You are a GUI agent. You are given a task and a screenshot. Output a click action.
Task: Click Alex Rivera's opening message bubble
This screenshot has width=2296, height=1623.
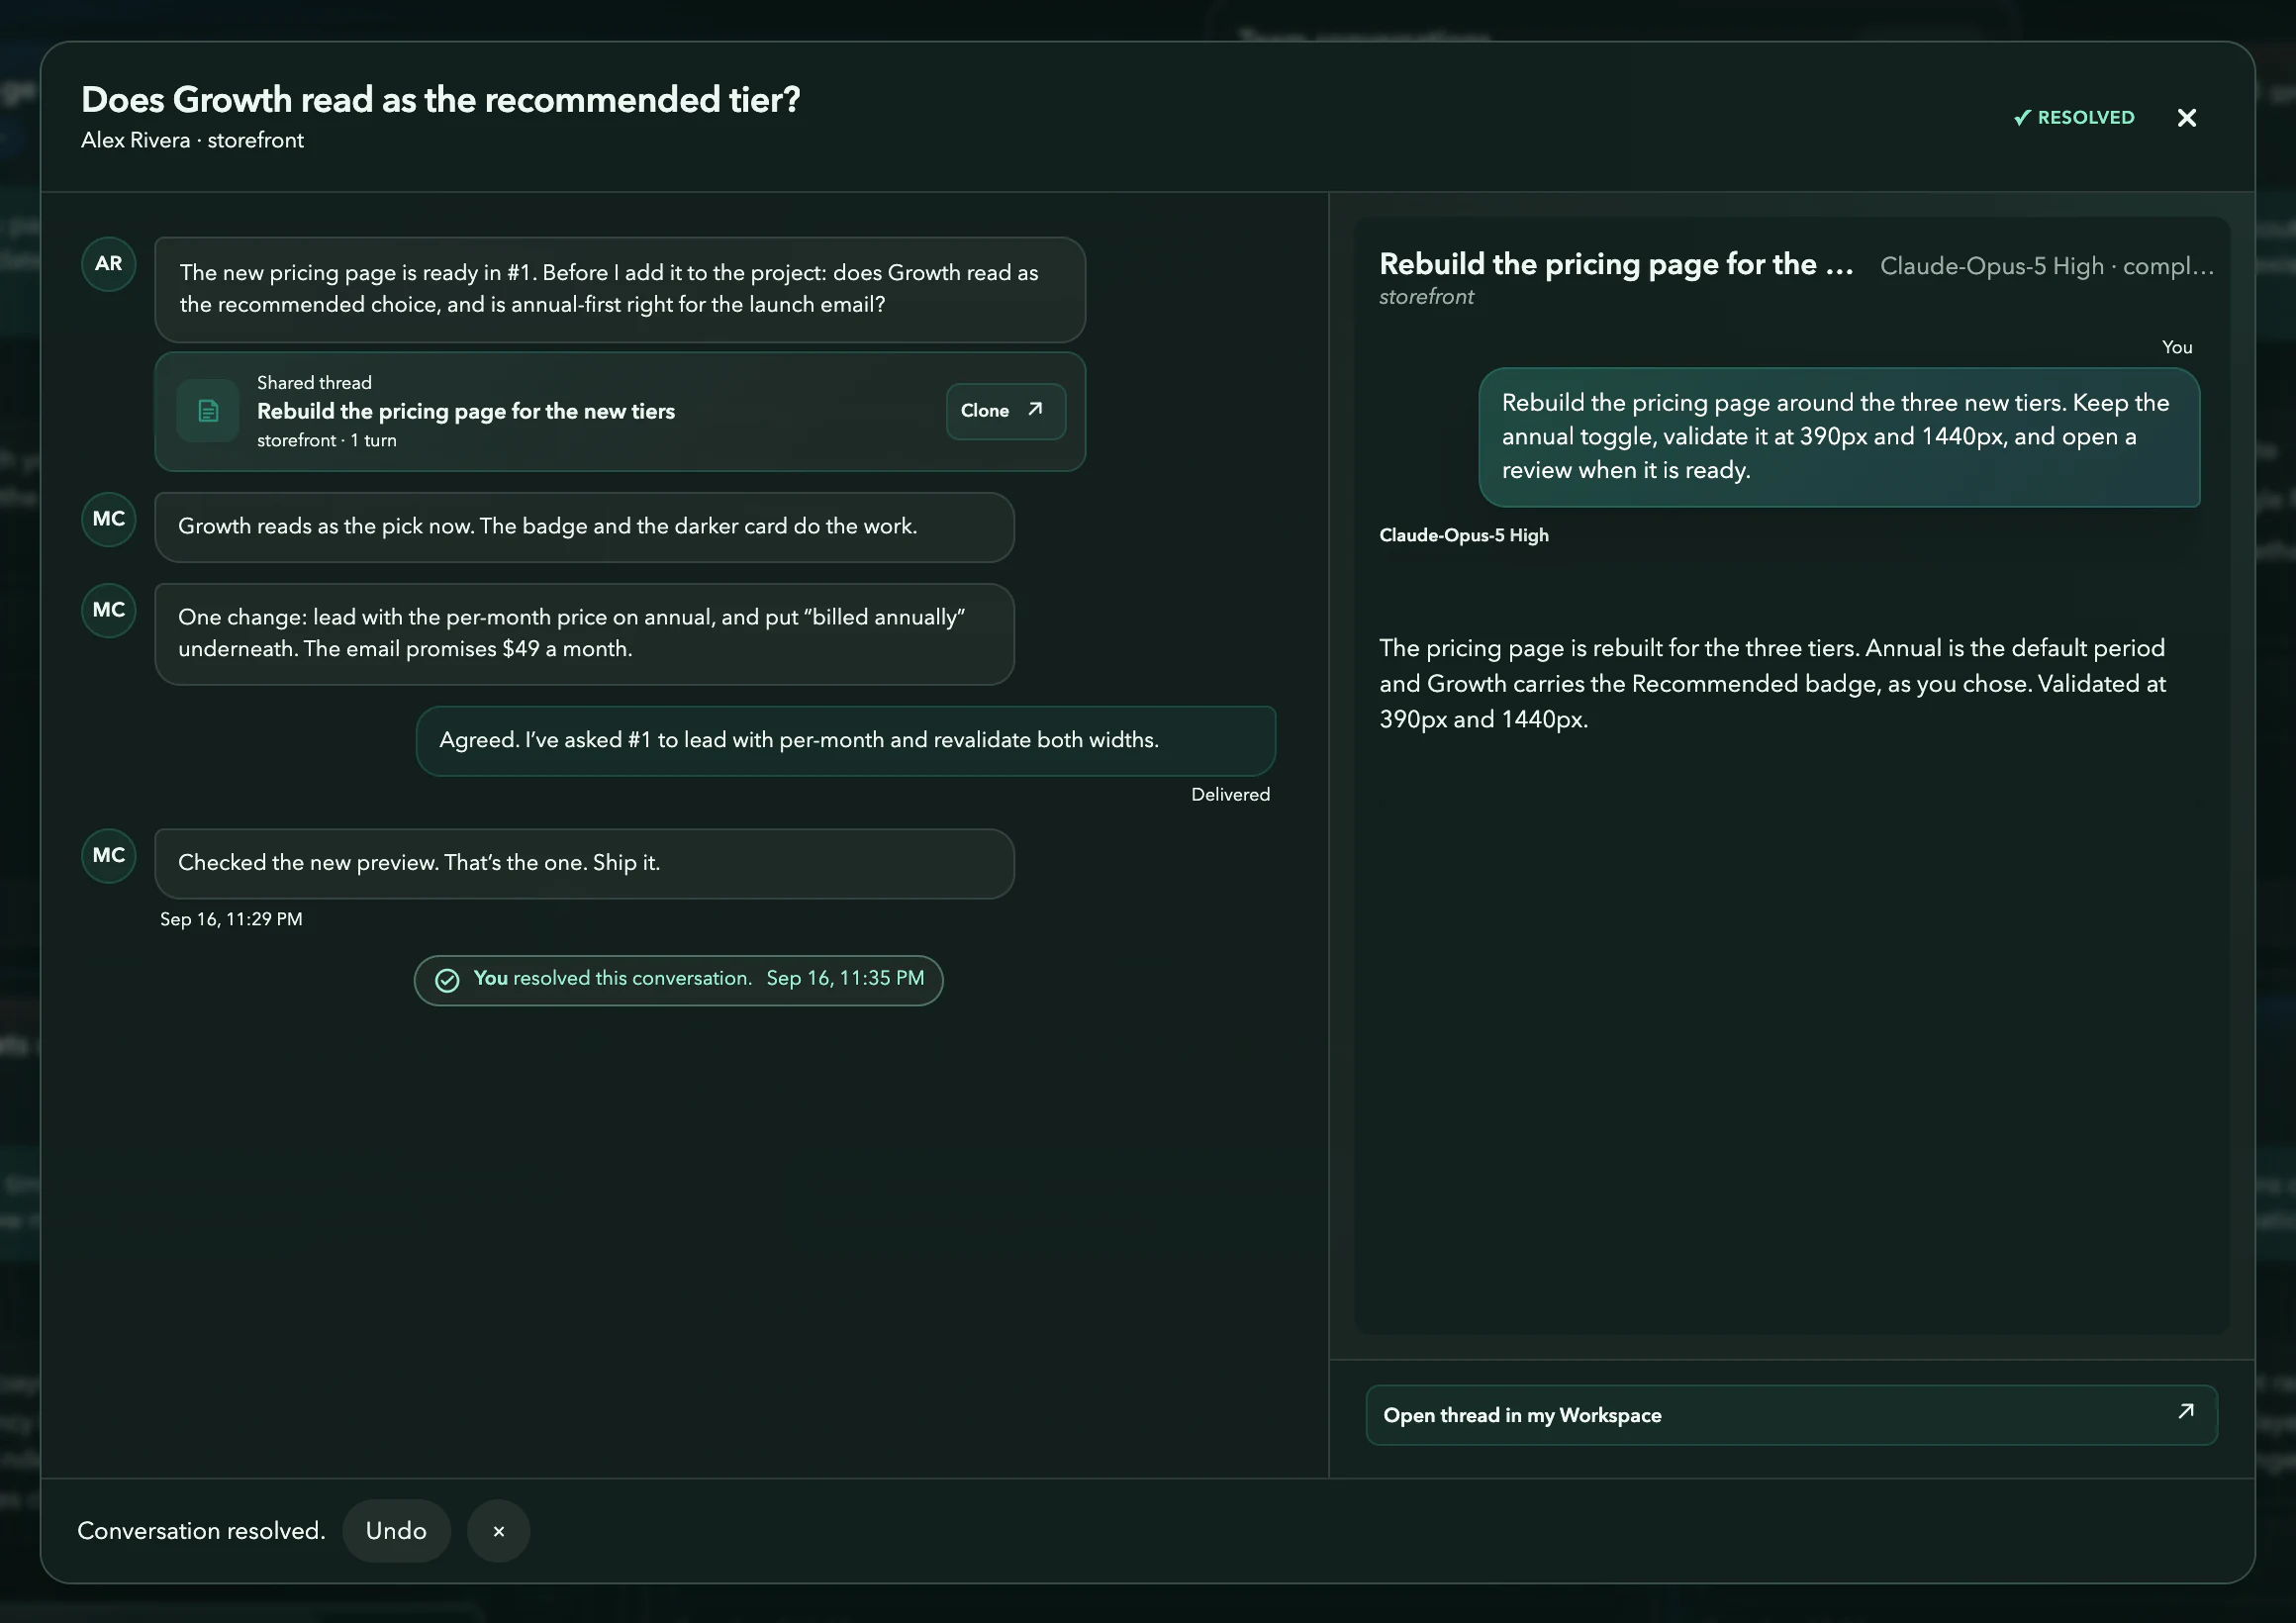point(620,290)
